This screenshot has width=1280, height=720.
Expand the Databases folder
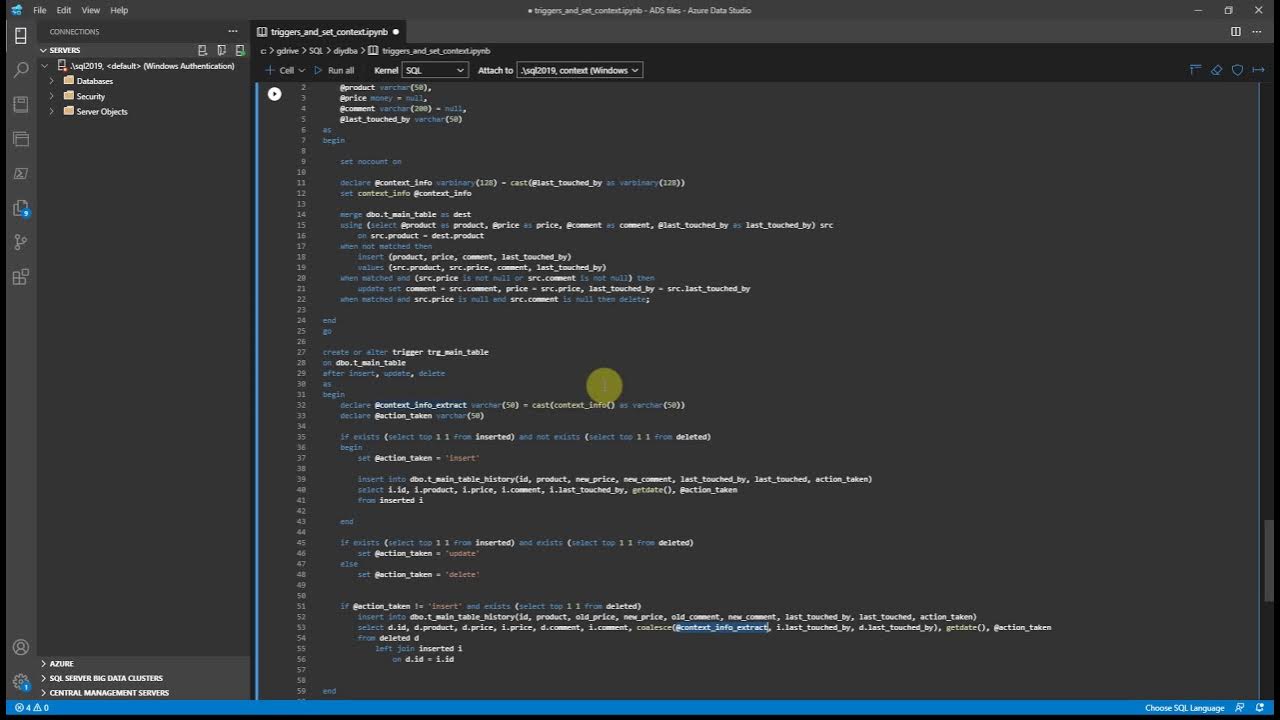pyautogui.click(x=52, y=81)
